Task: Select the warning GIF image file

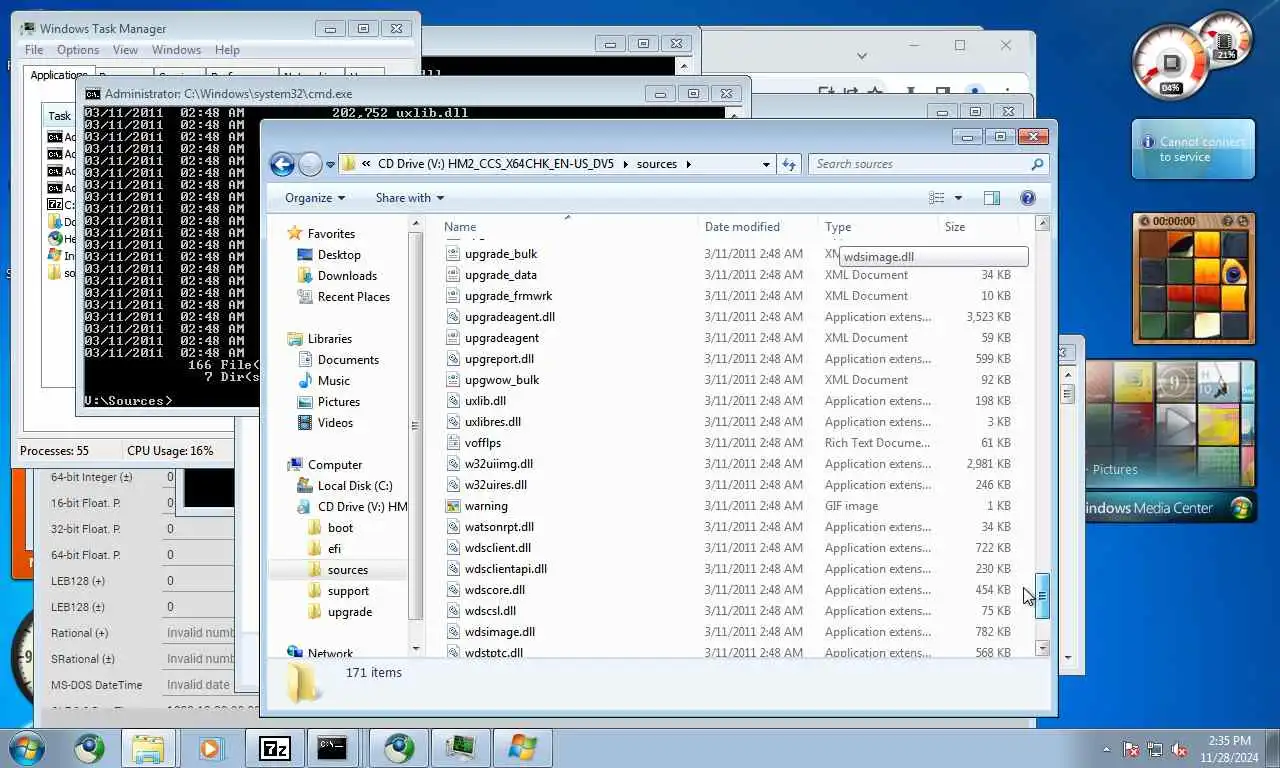Action: tap(486, 506)
